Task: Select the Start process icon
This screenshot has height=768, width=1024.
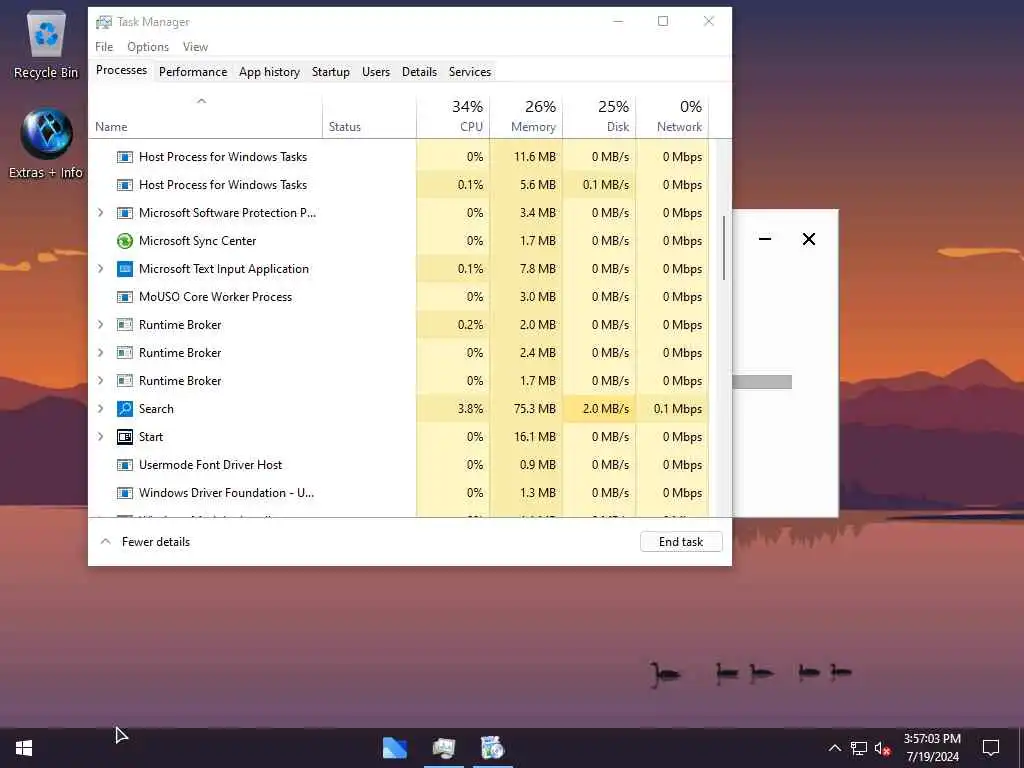Action: [x=125, y=437]
